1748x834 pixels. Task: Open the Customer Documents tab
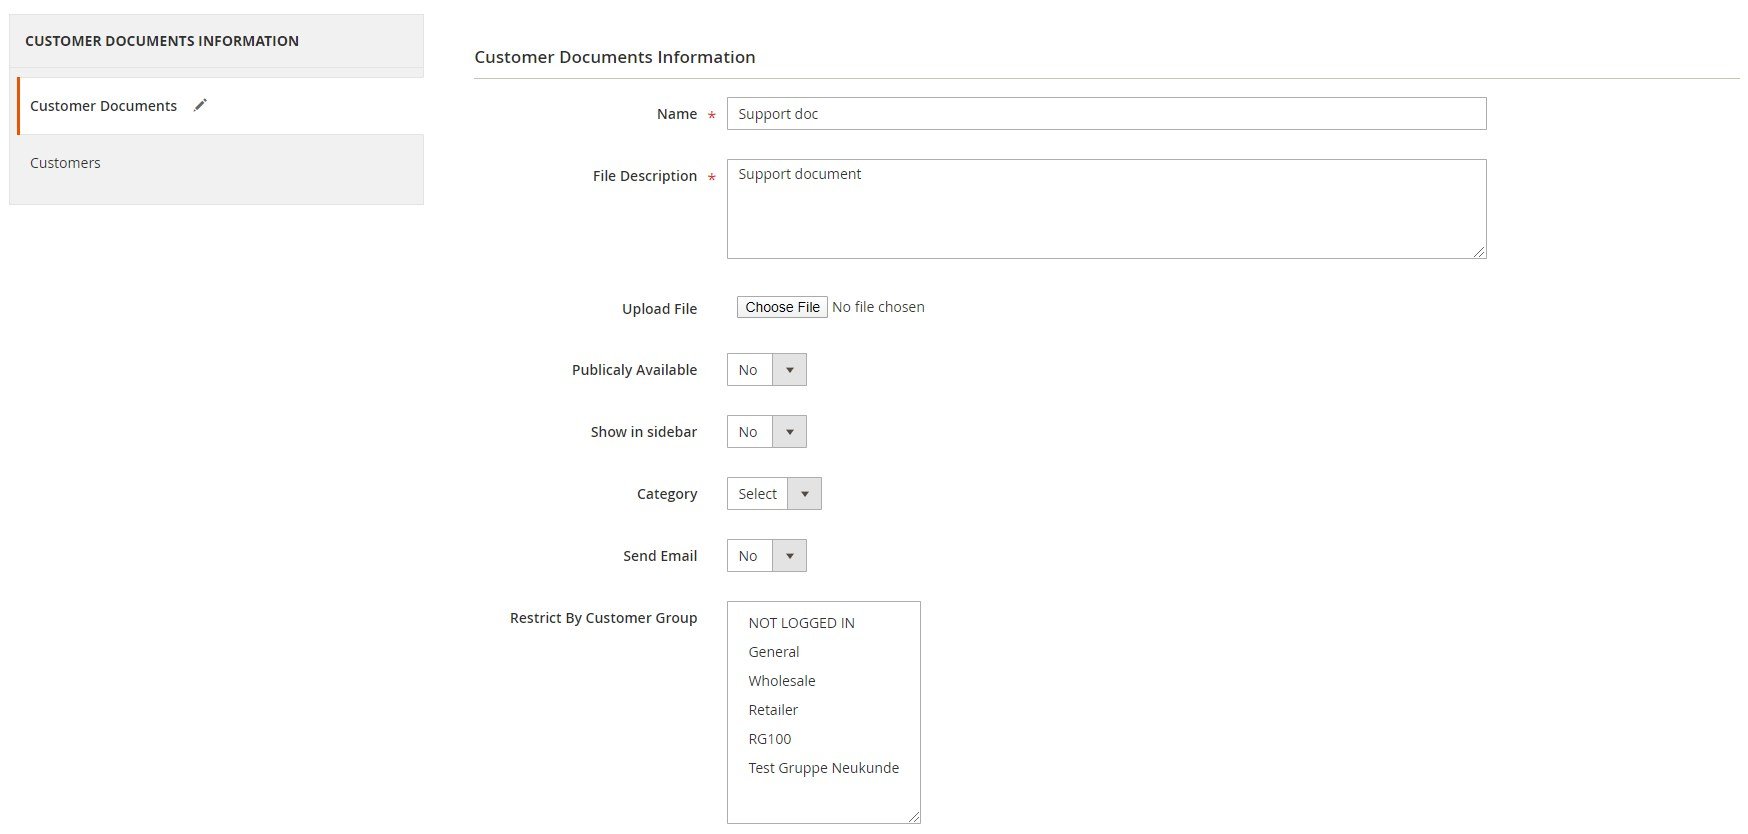tap(220, 106)
